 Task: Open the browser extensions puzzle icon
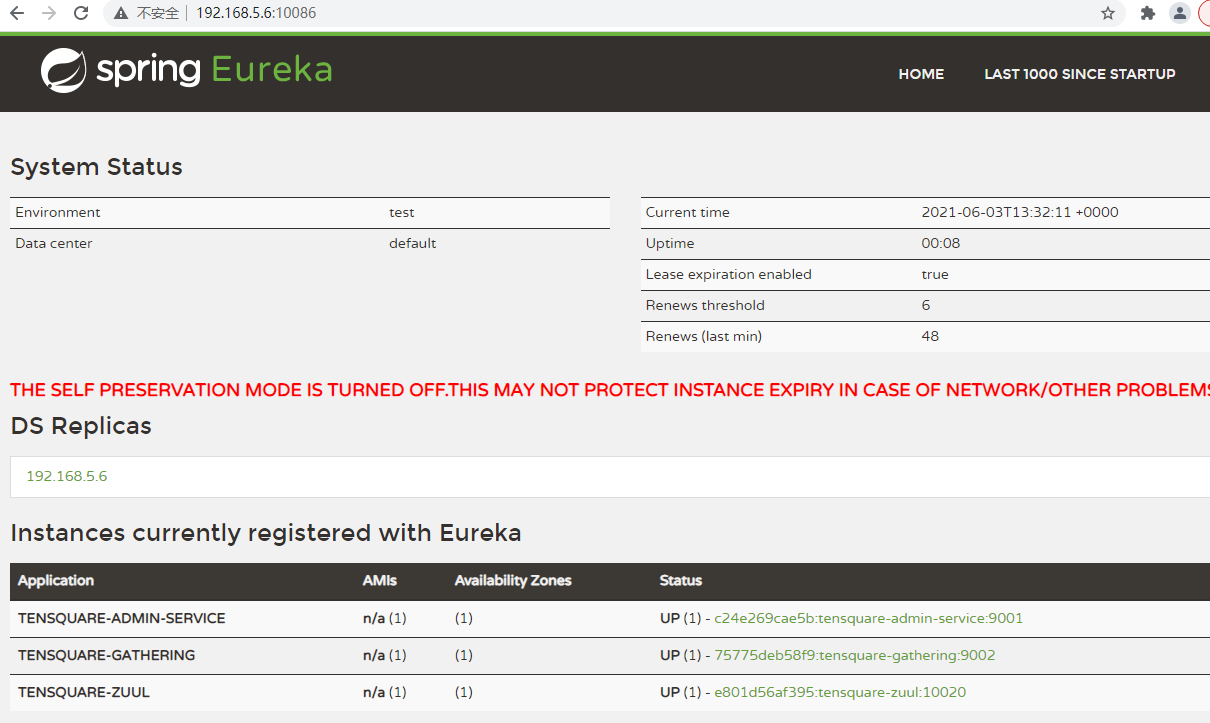tap(1148, 13)
